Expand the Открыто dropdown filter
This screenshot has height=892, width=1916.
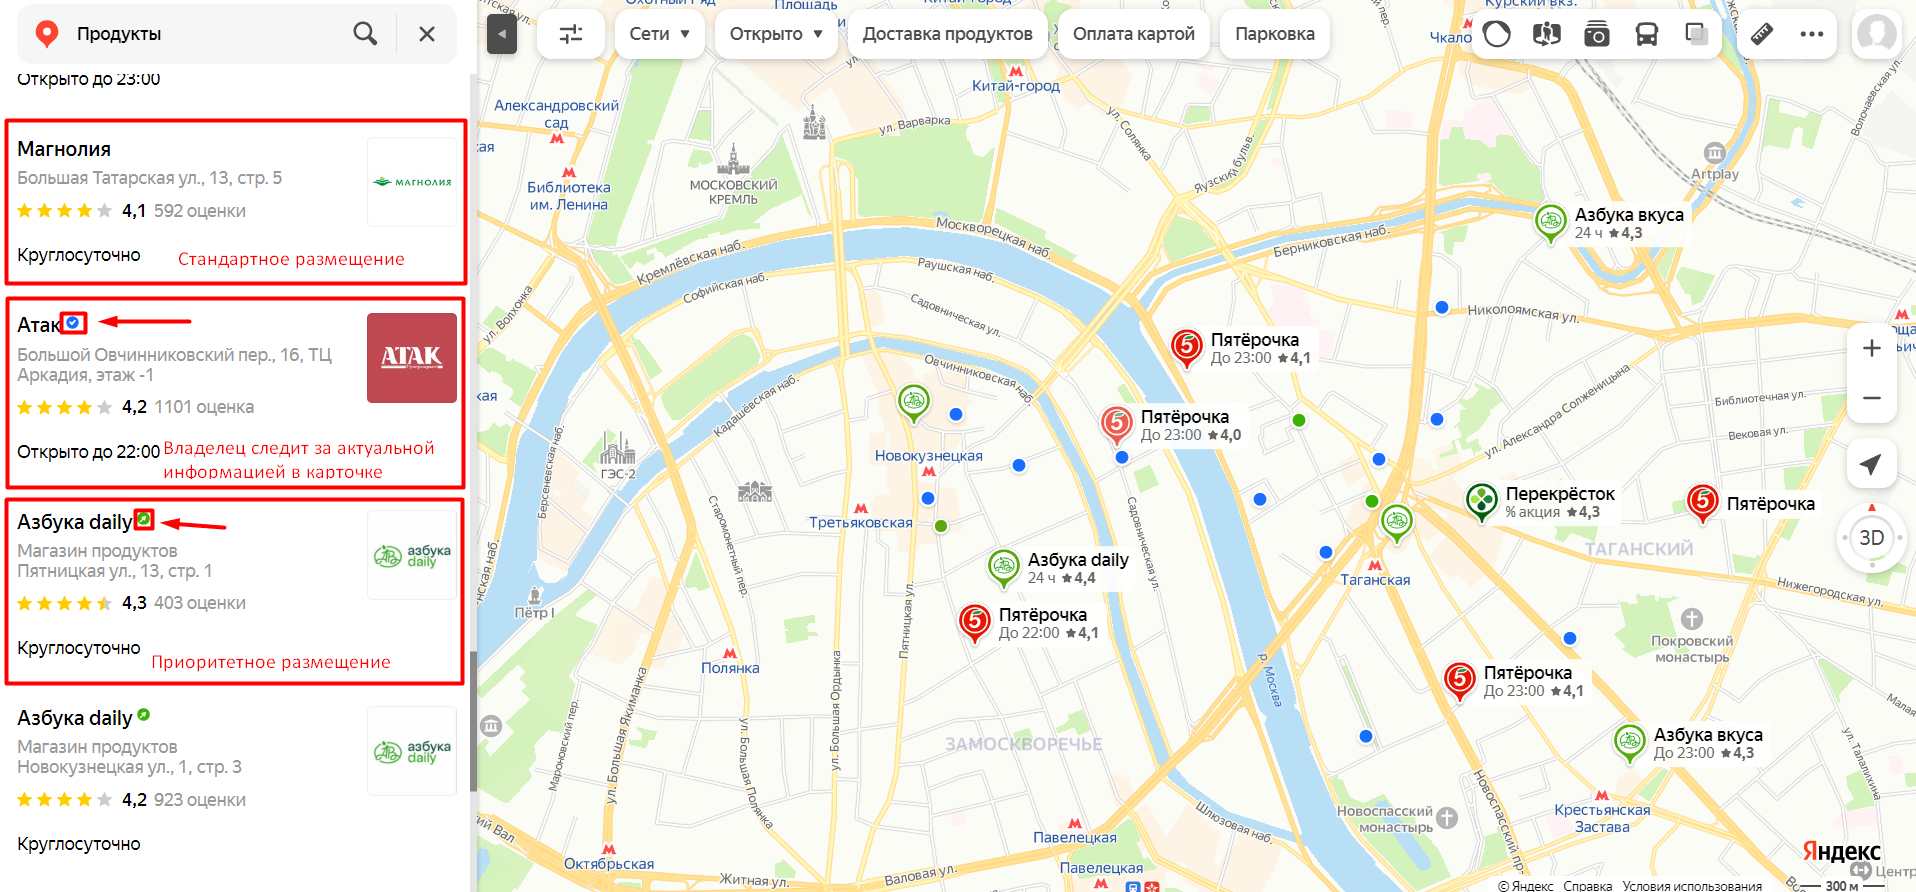(x=776, y=34)
